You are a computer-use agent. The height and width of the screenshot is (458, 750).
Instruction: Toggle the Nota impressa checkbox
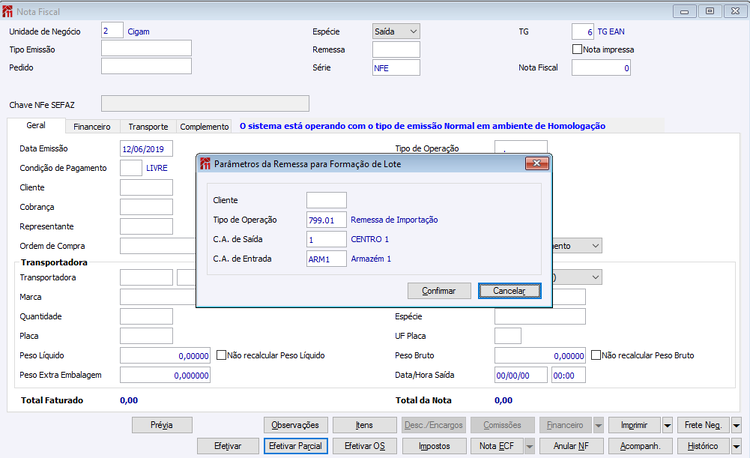click(577, 49)
